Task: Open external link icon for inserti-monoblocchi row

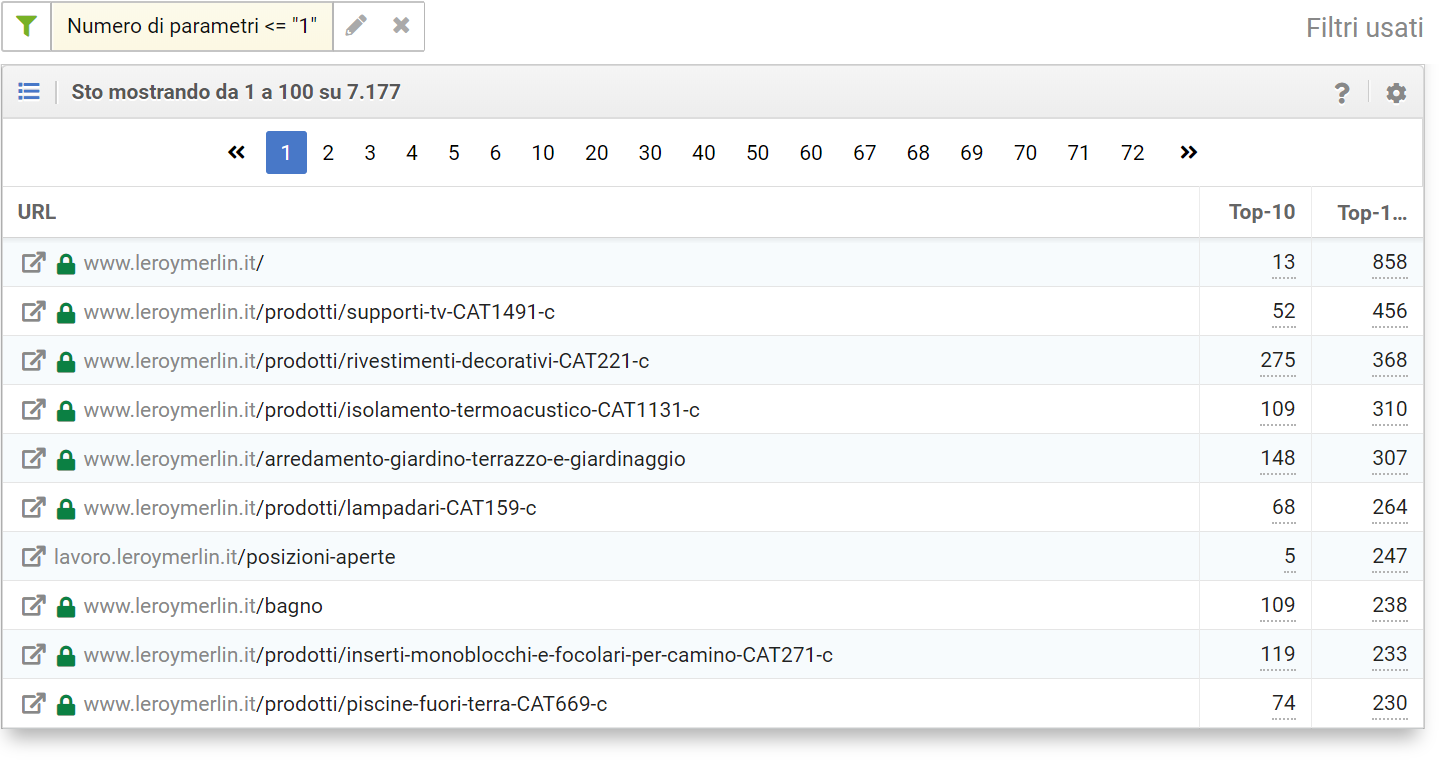Action: [34, 654]
